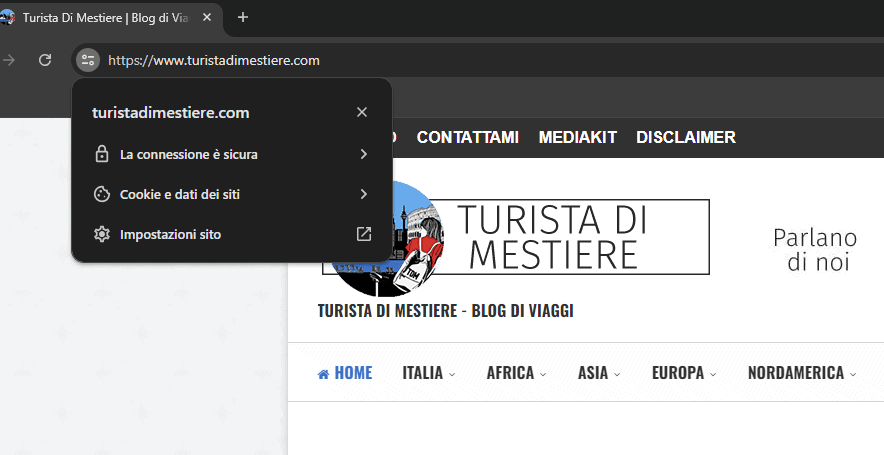Expand the secure connection chevron arrow
This screenshot has width=884, height=455.
[x=364, y=154]
